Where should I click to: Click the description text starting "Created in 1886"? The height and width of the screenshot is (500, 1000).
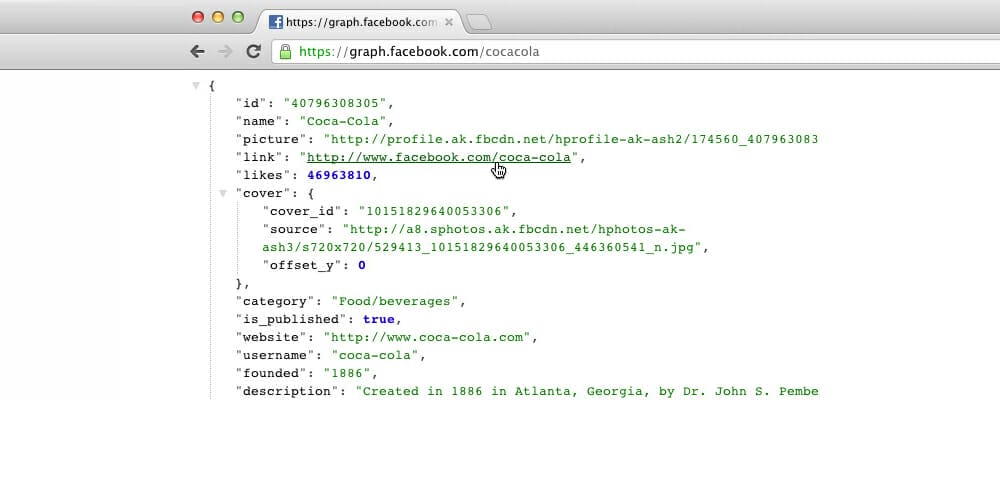point(587,392)
